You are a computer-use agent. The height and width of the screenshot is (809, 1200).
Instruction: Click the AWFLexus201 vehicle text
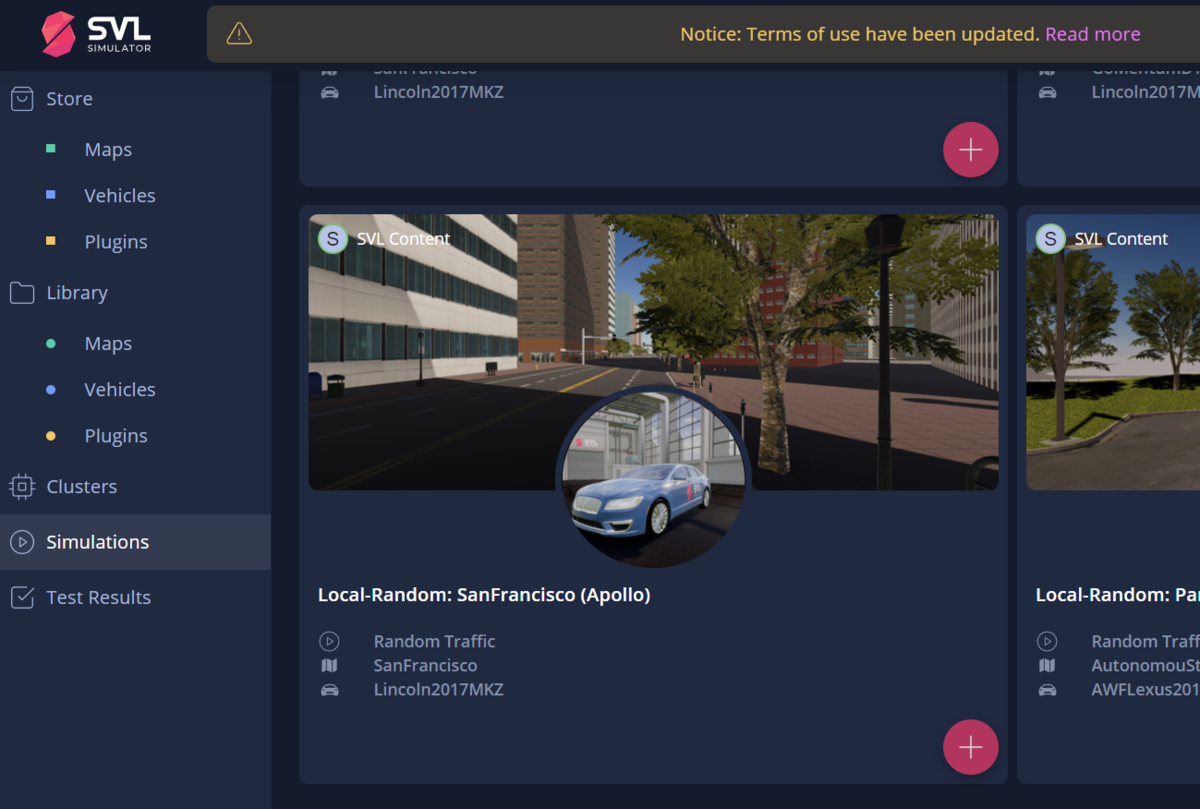[1146, 689]
